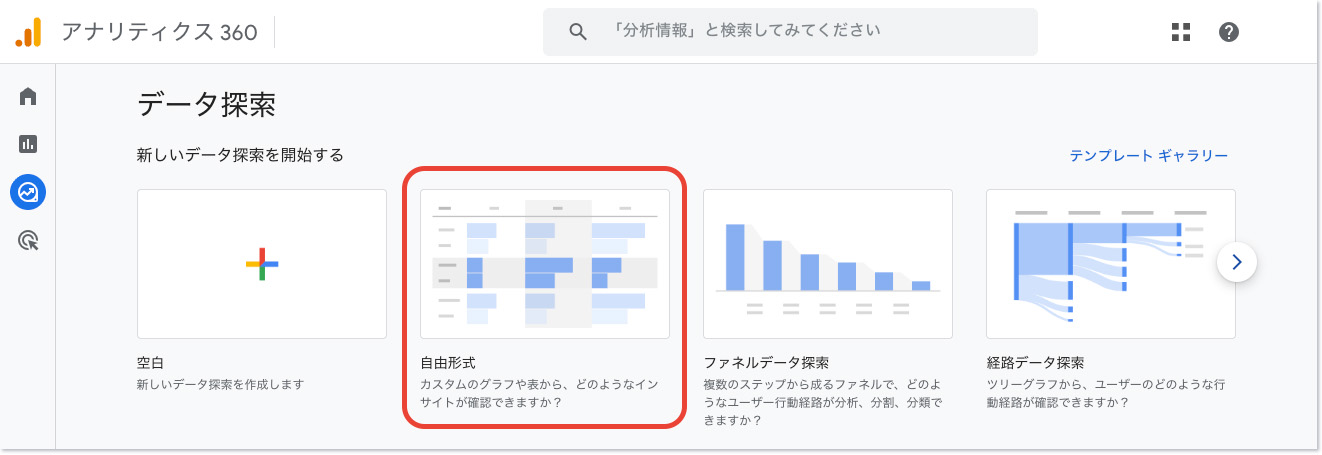
Task: Click the 経路データ探索 title text
Action: 1035,363
